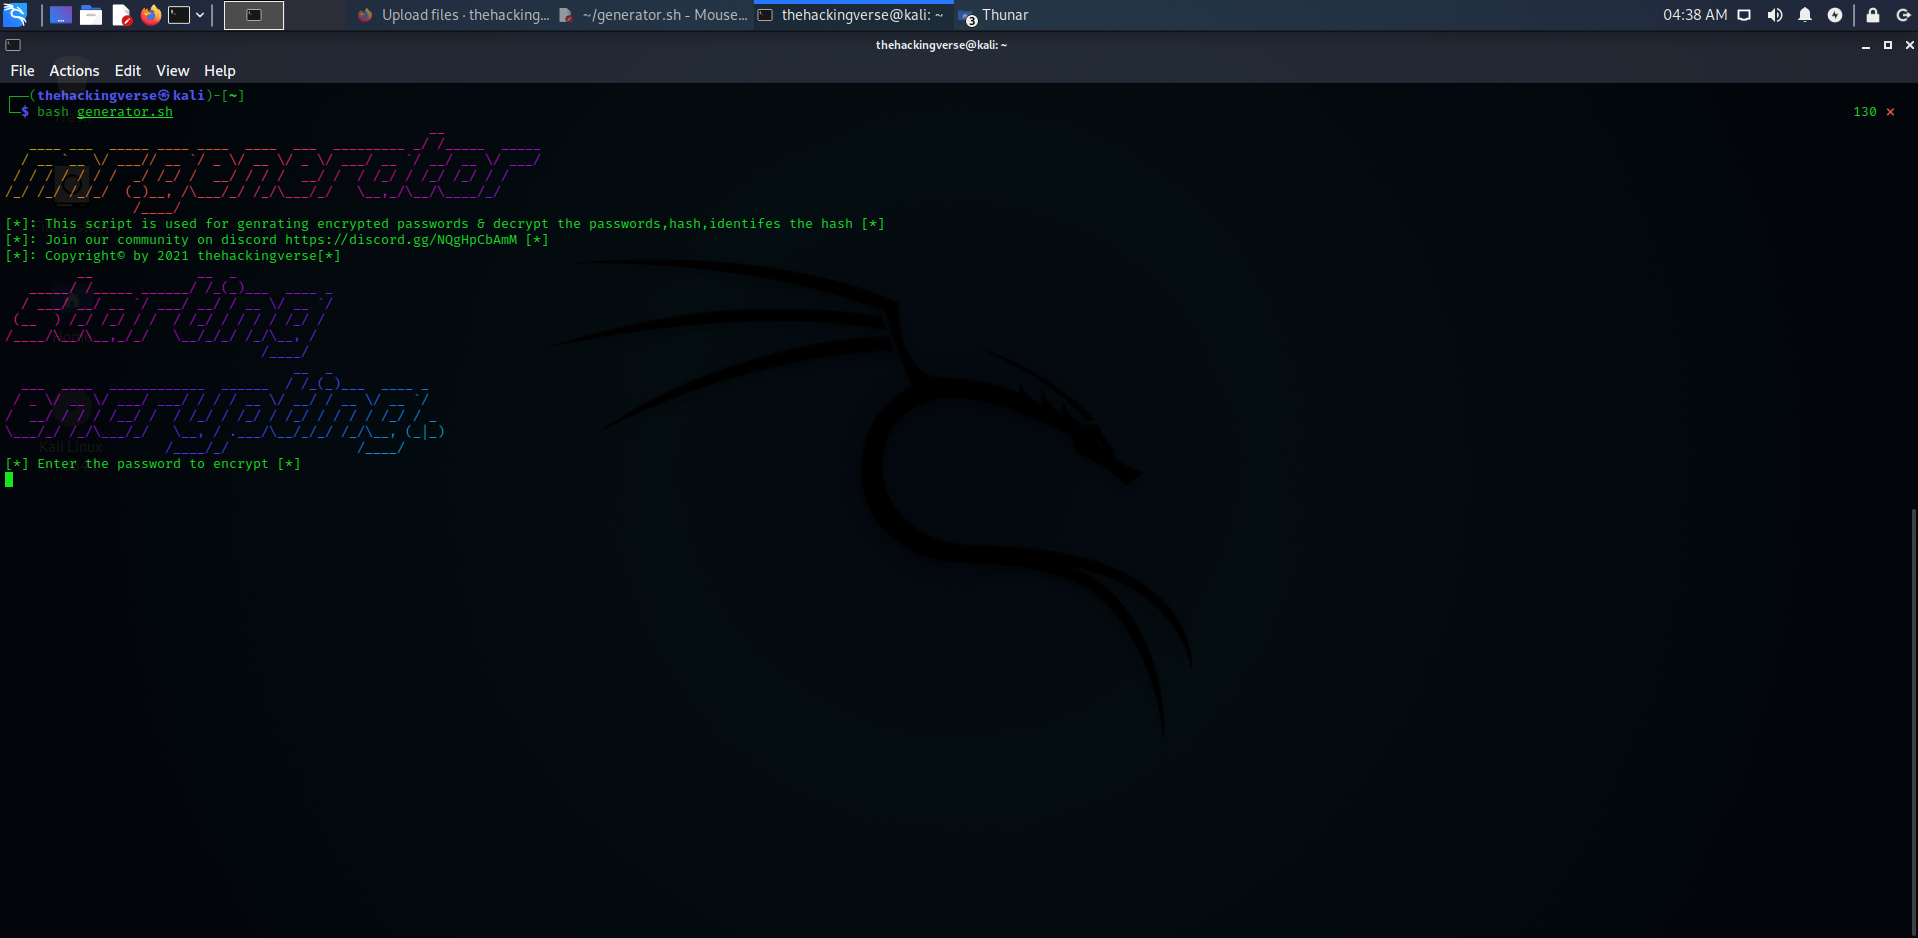Open the workspace switcher preview
Screen dimensions: 1918x938
pos(253,15)
